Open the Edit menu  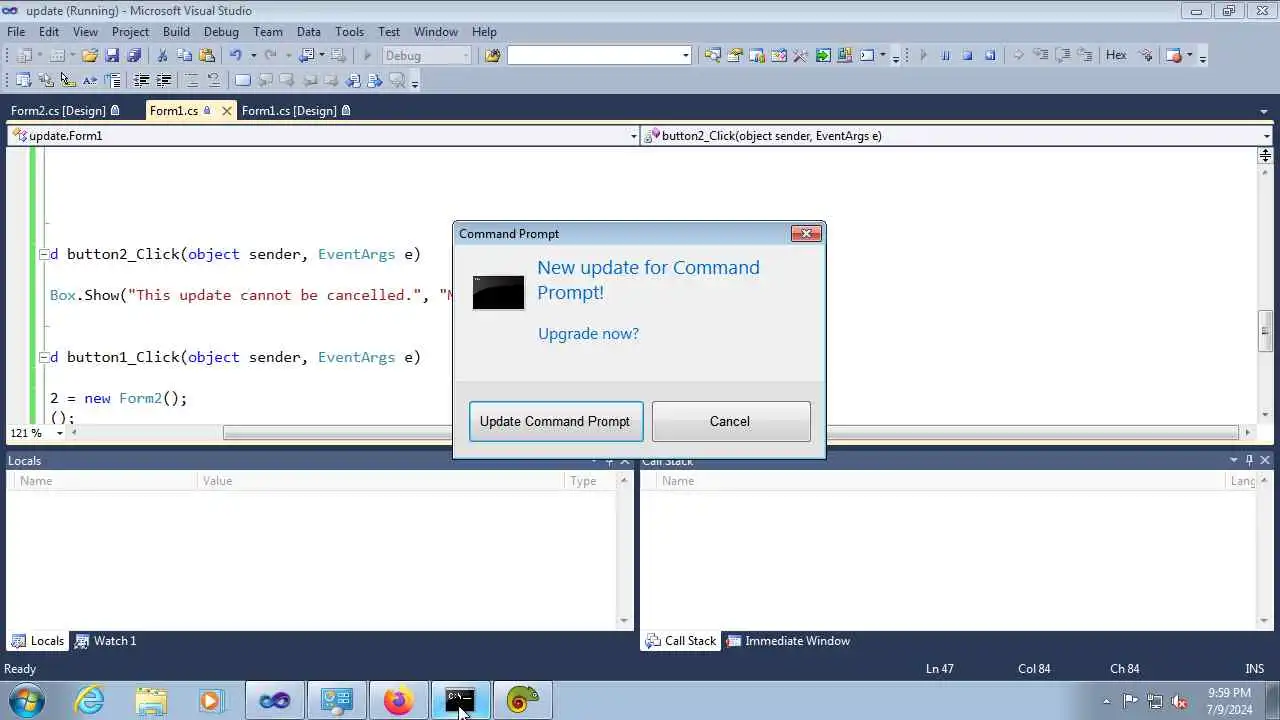(49, 31)
